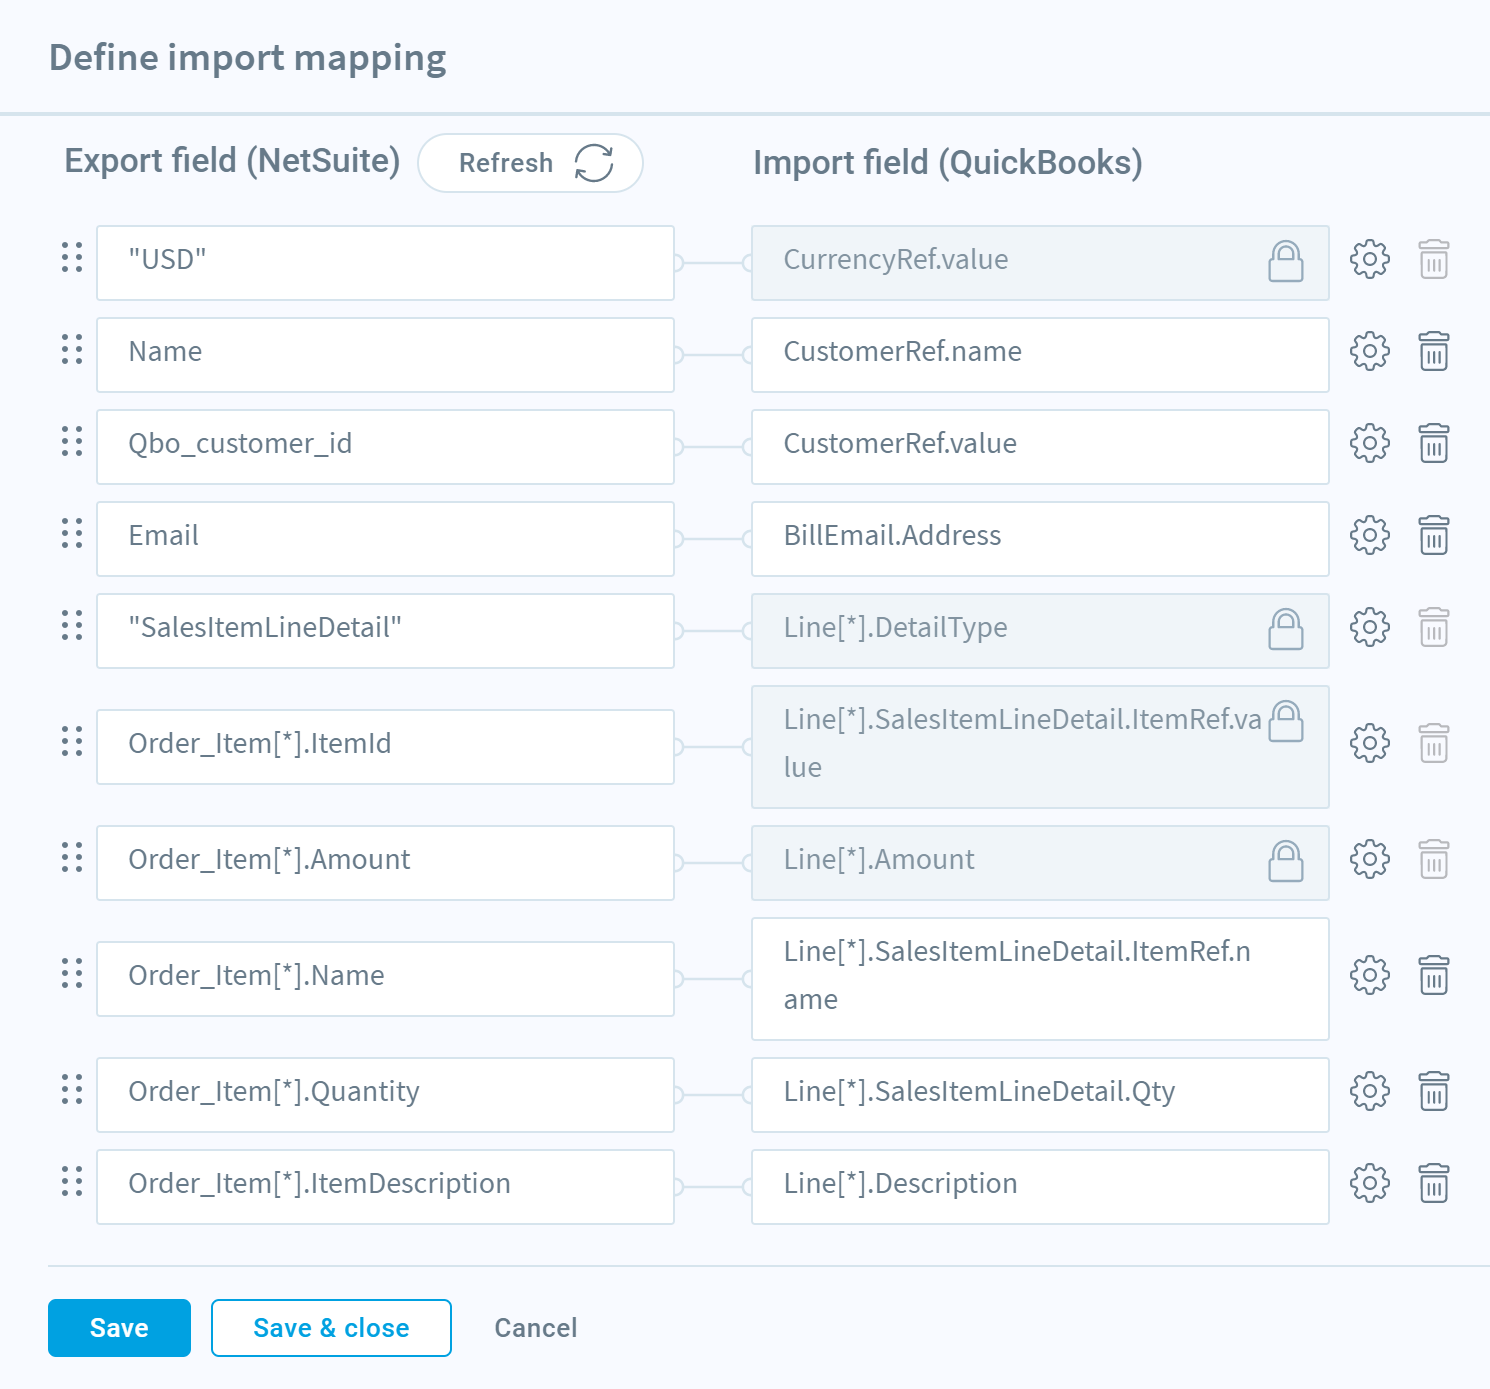Grab drag handle for Order_Item[*].Amount row
The width and height of the screenshot is (1490, 1389).
(72, 858)
